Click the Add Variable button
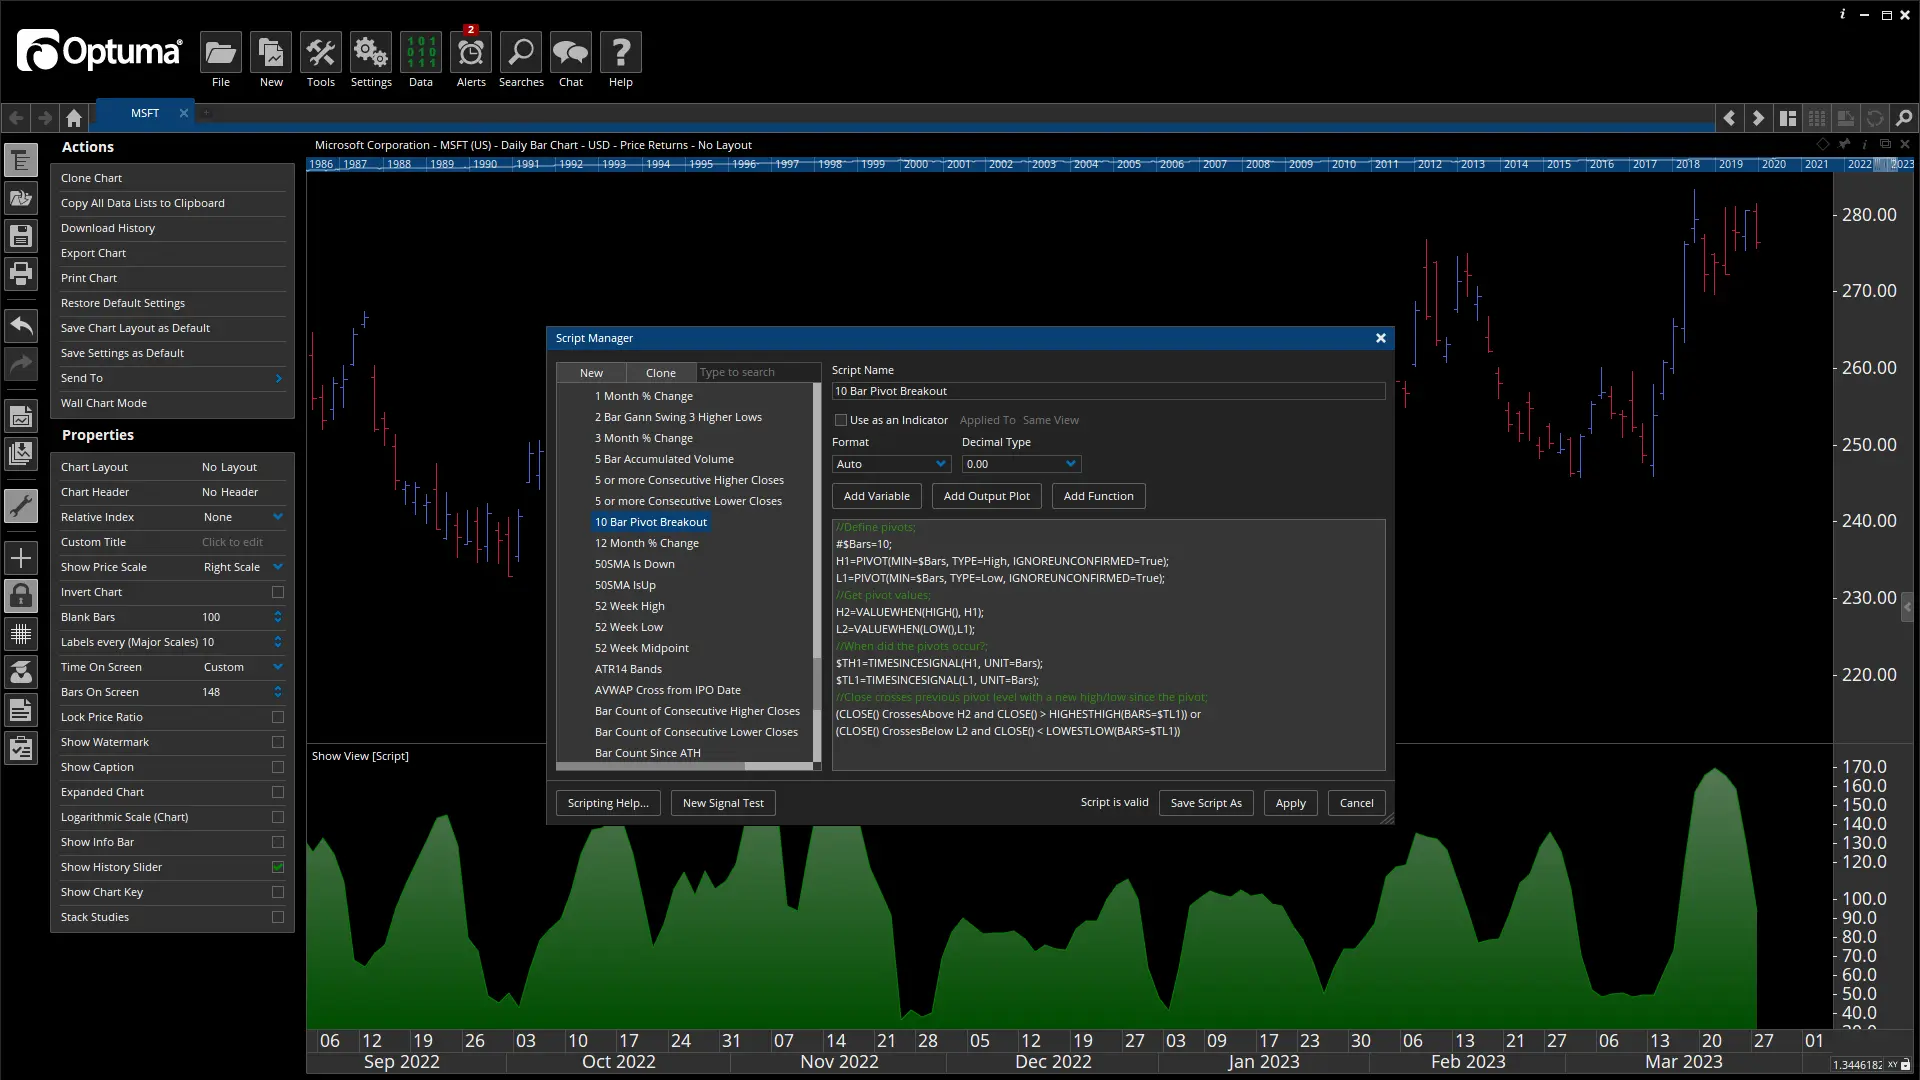This screenshot has width=1920, height=1080. (876, 496)
